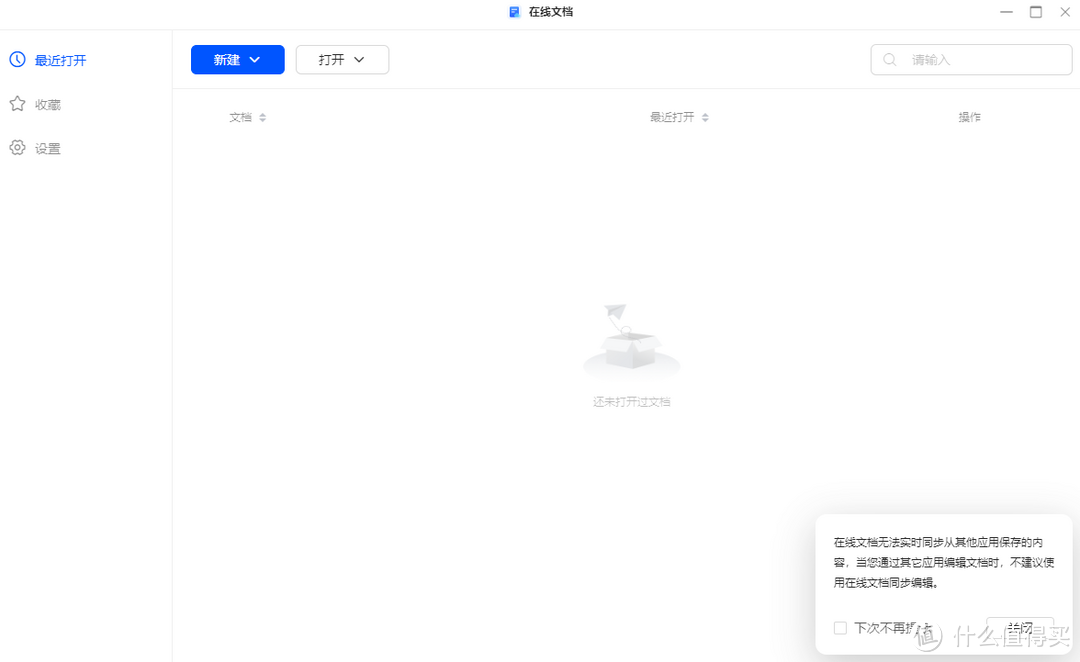Select the clock icon beside 最近打开
Image resolution: width=1080 pixels, height=662 pixels.
pos(16,59)
